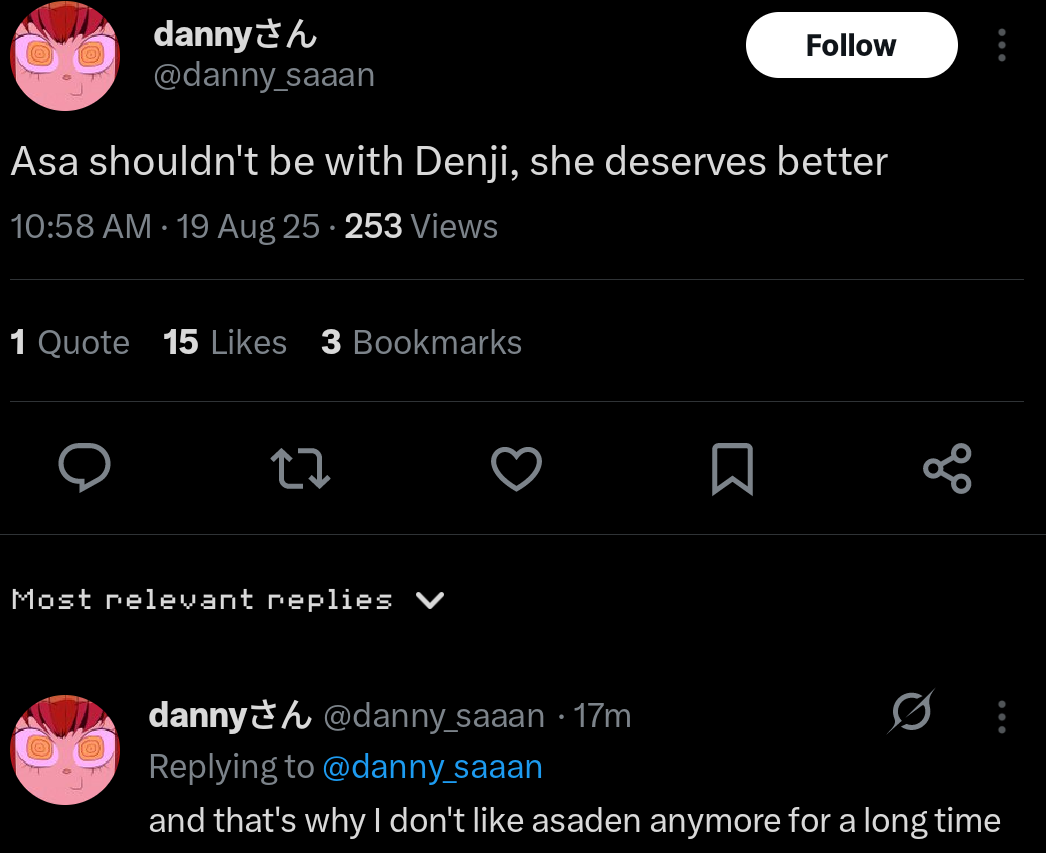Click the Grok slash icon on reply
Image resolution: width=1046 pixels, height=853 pixels.
(912, 713)
